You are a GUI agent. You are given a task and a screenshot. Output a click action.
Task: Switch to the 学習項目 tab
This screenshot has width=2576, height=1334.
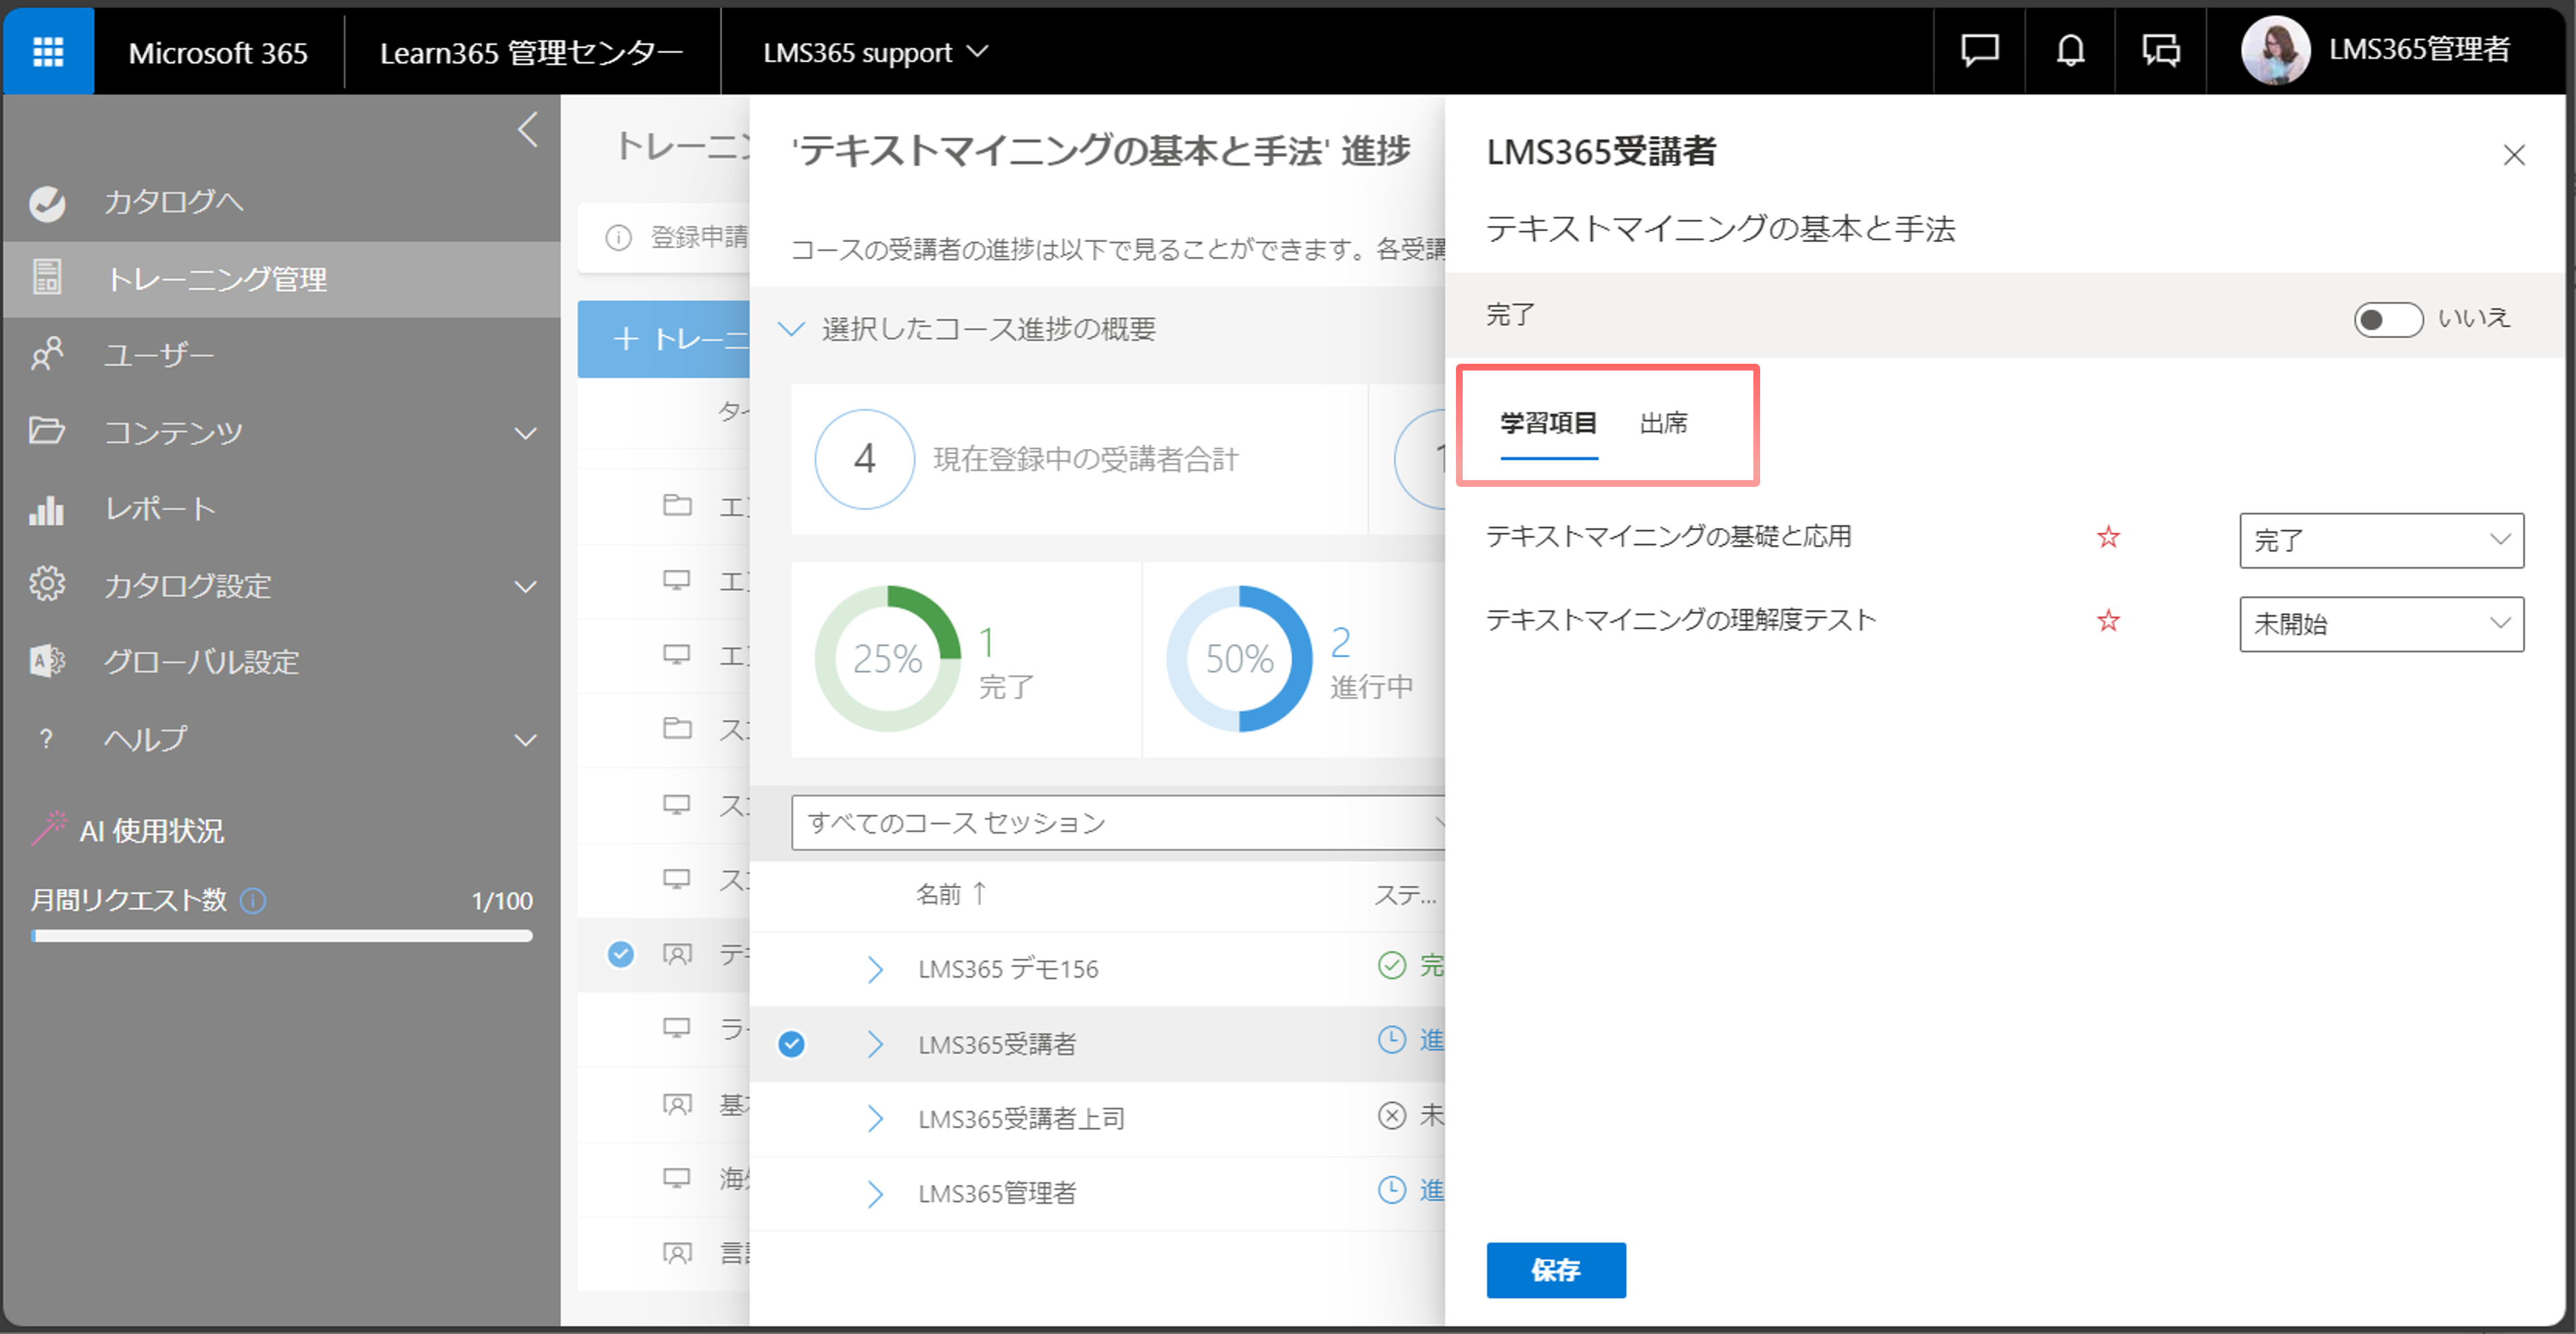pos(1548,424)
